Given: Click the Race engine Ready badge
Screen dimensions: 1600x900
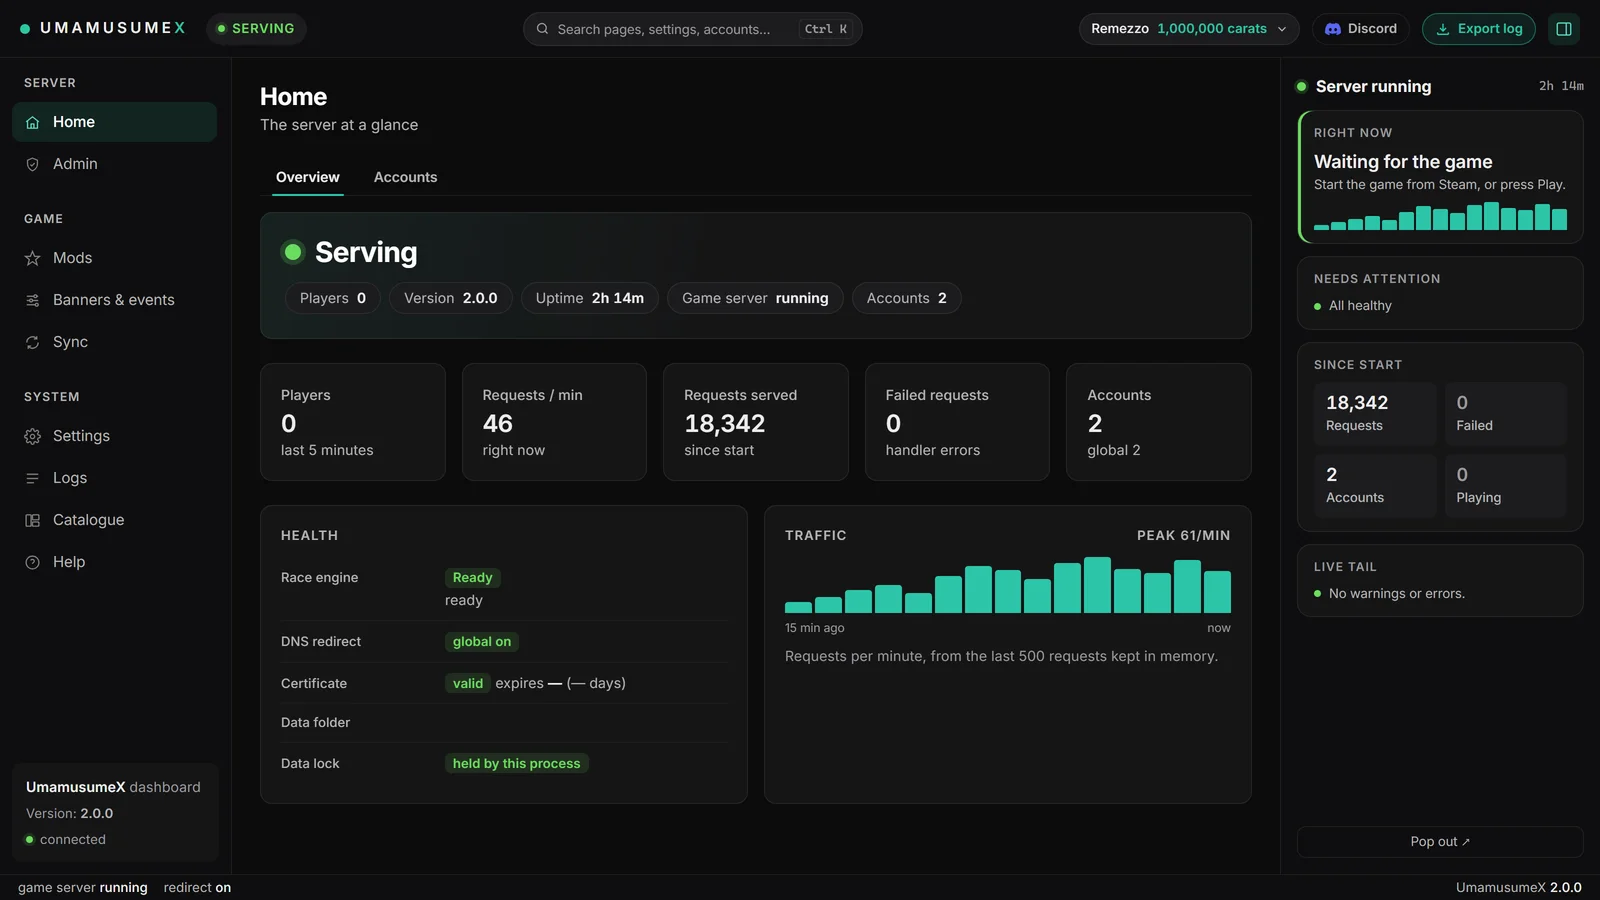Looking at the screenshot, I should [x=473, y=578].
